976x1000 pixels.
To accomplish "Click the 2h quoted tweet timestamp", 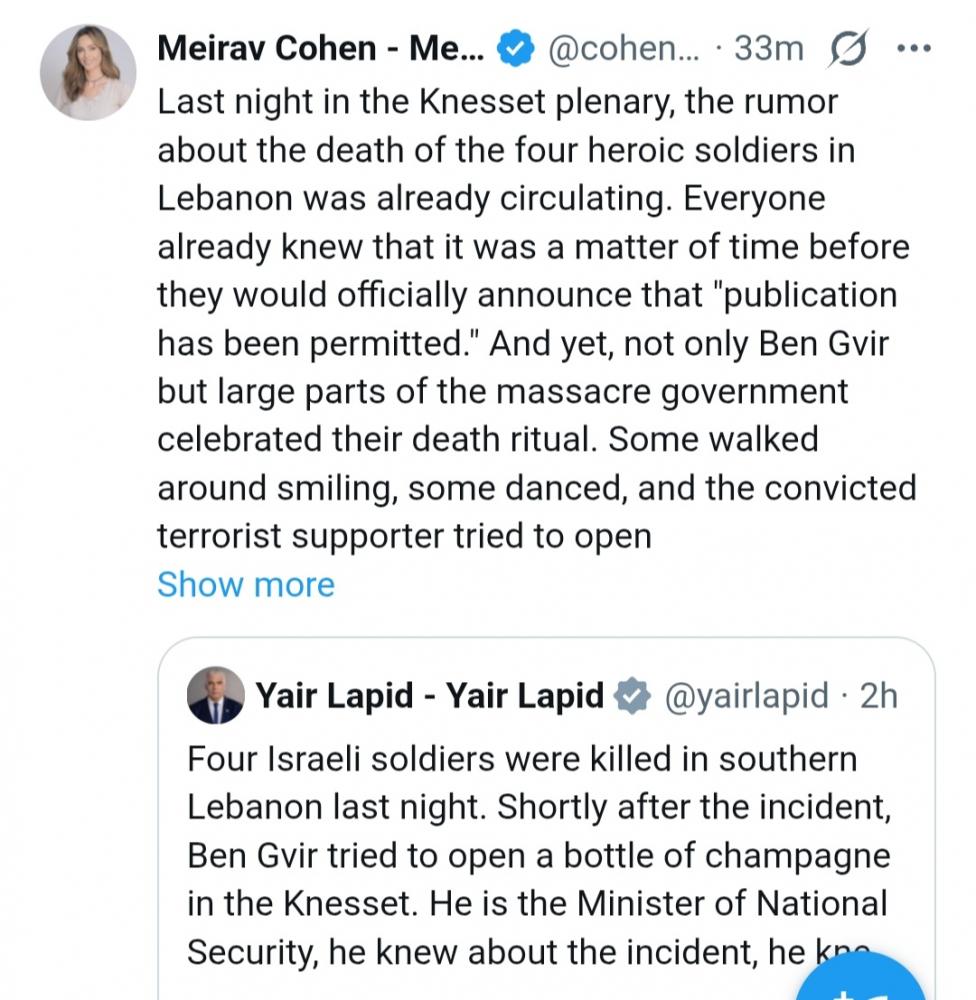I will point(879,695).
